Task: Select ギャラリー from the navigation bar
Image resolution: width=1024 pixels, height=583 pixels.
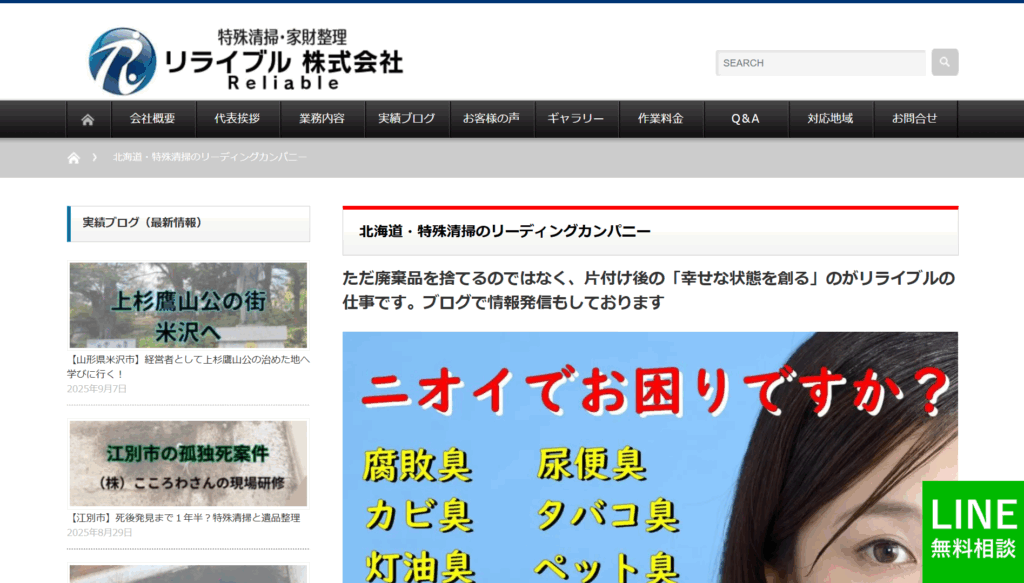Action: click(x=576, y=119)
